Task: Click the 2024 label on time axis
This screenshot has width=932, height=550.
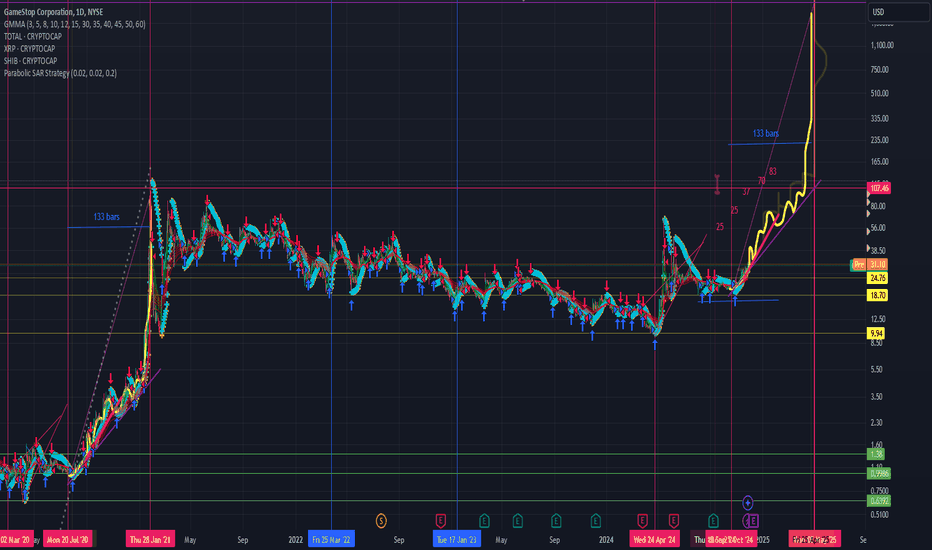Action: [606, 540]
